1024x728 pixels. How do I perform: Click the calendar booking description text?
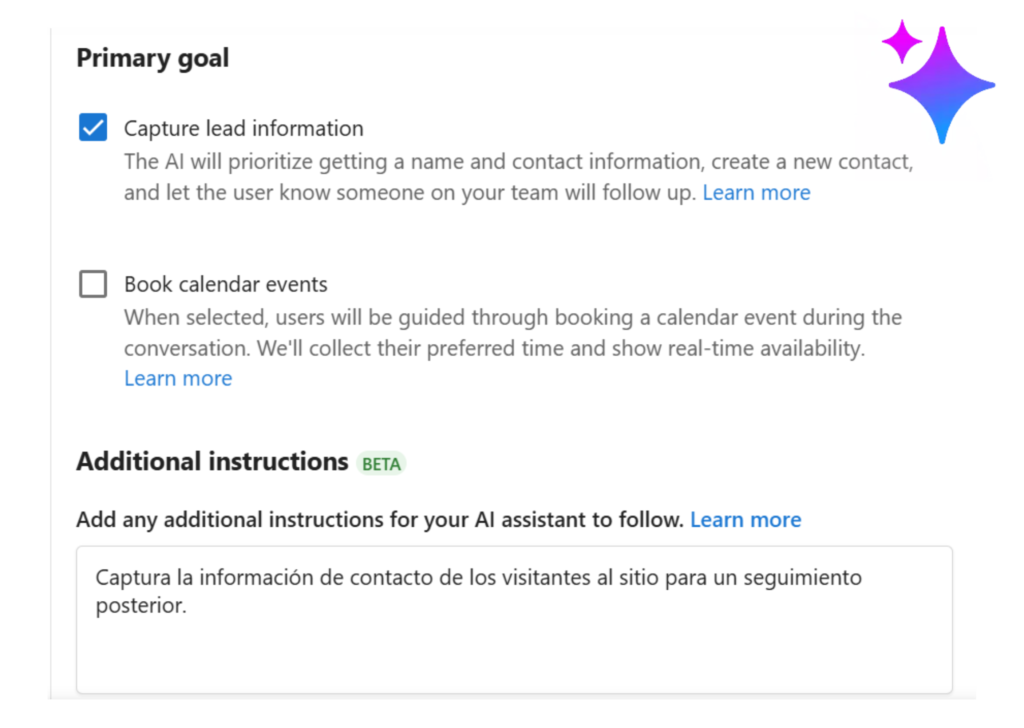click(x=512, y=318)
